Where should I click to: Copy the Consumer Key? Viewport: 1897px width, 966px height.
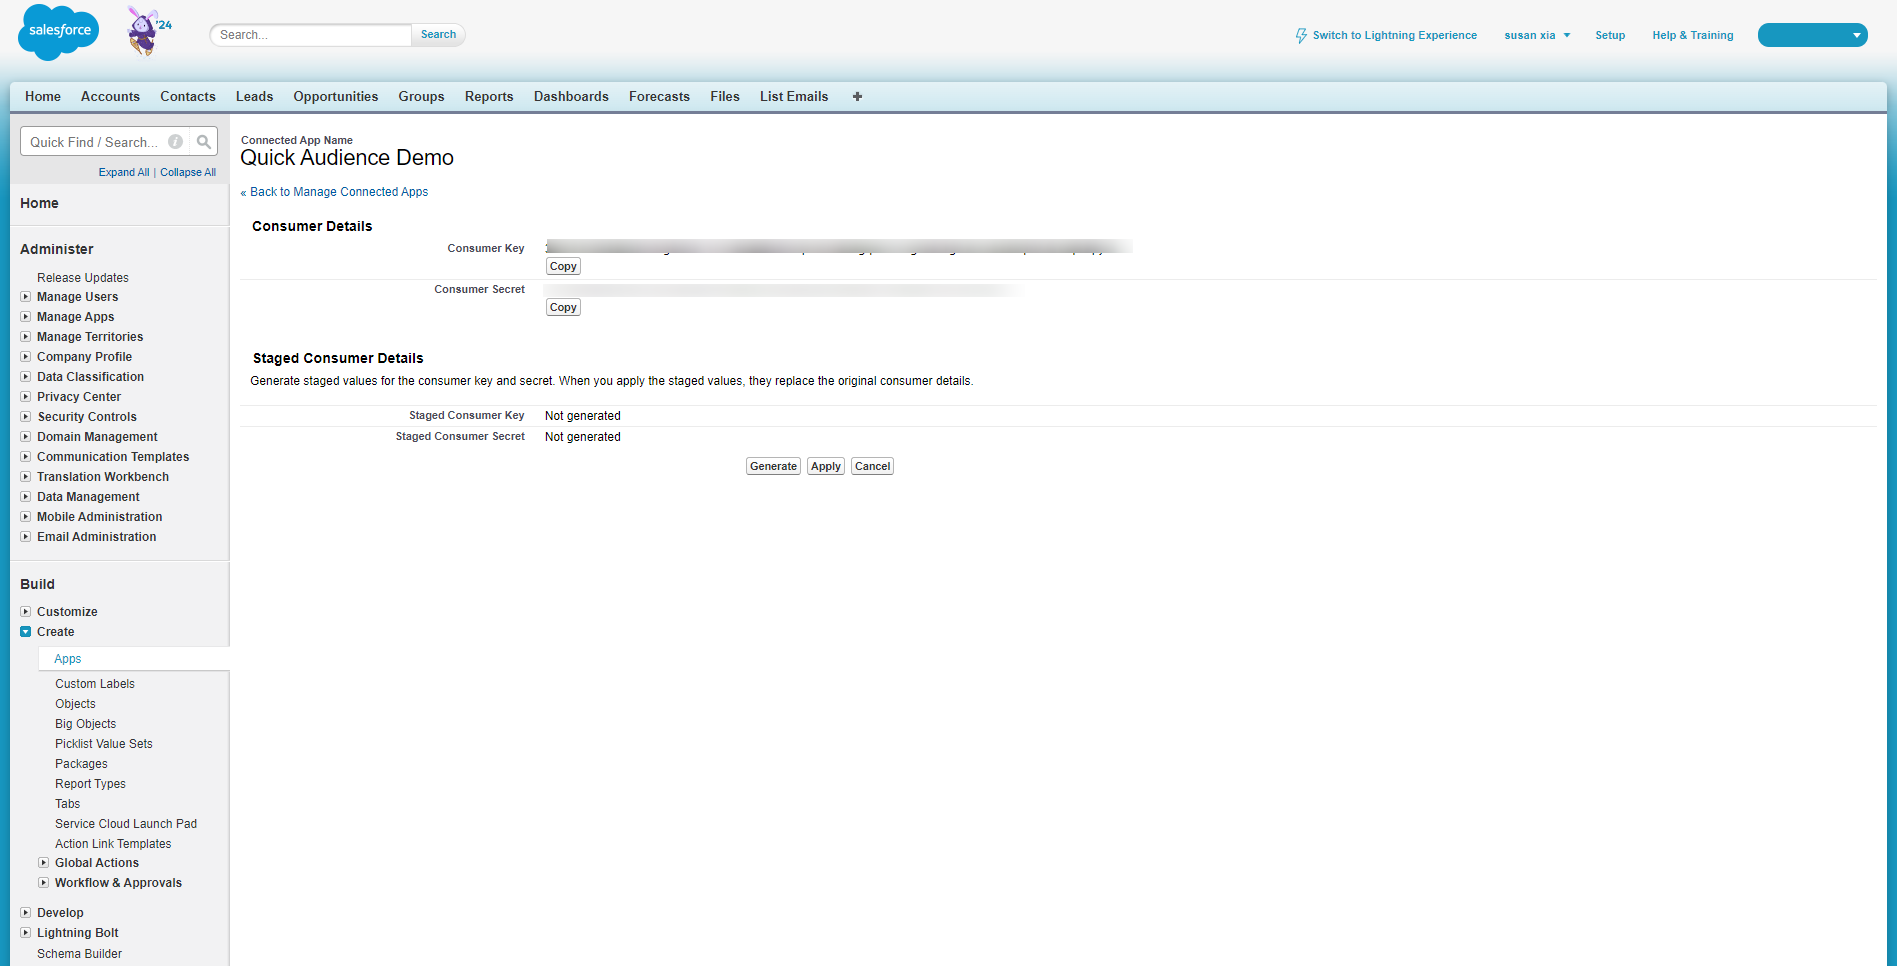tap(563, 266)
